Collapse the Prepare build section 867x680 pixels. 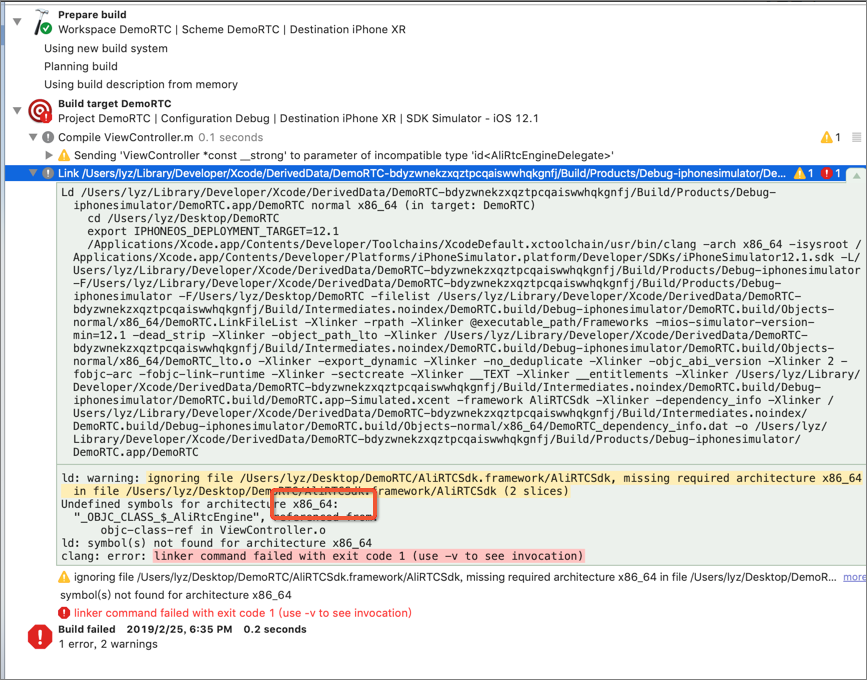coord(17,22)
